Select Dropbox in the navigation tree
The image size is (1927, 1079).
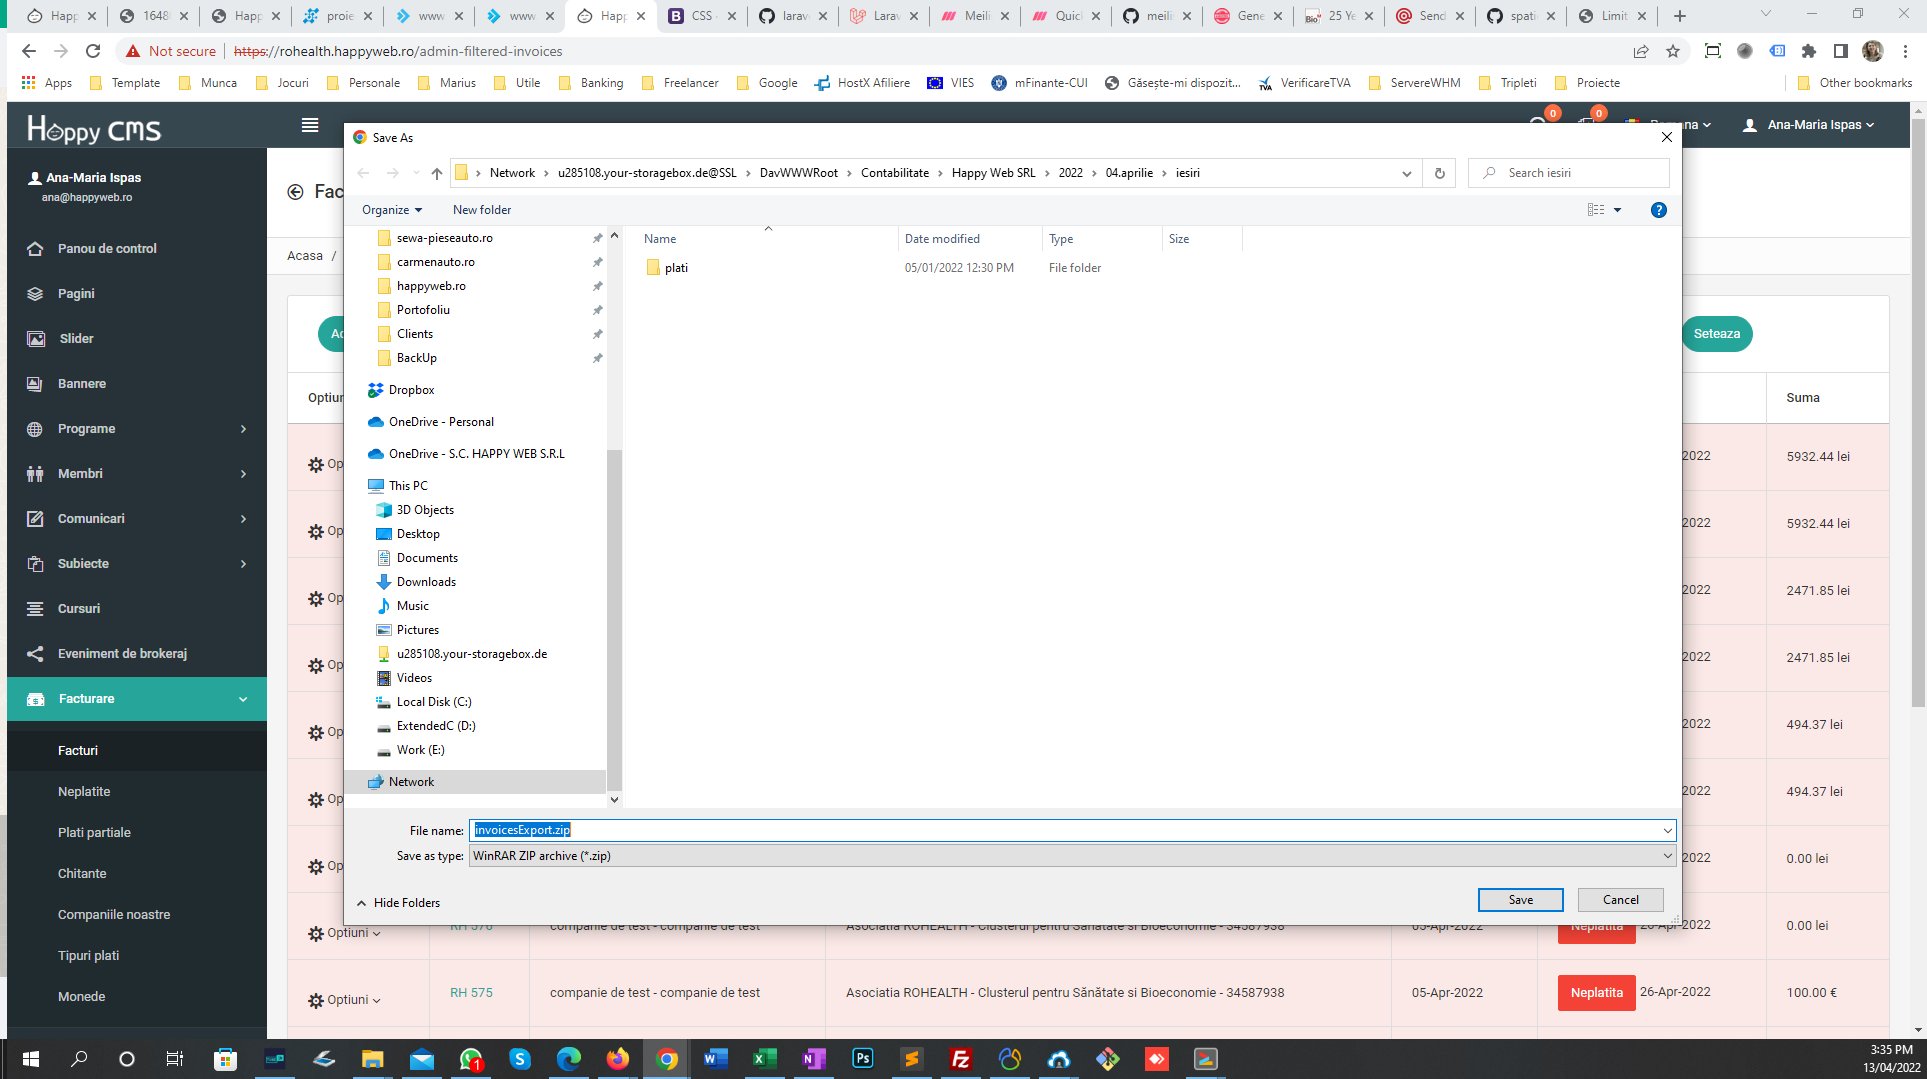[411, 390]
